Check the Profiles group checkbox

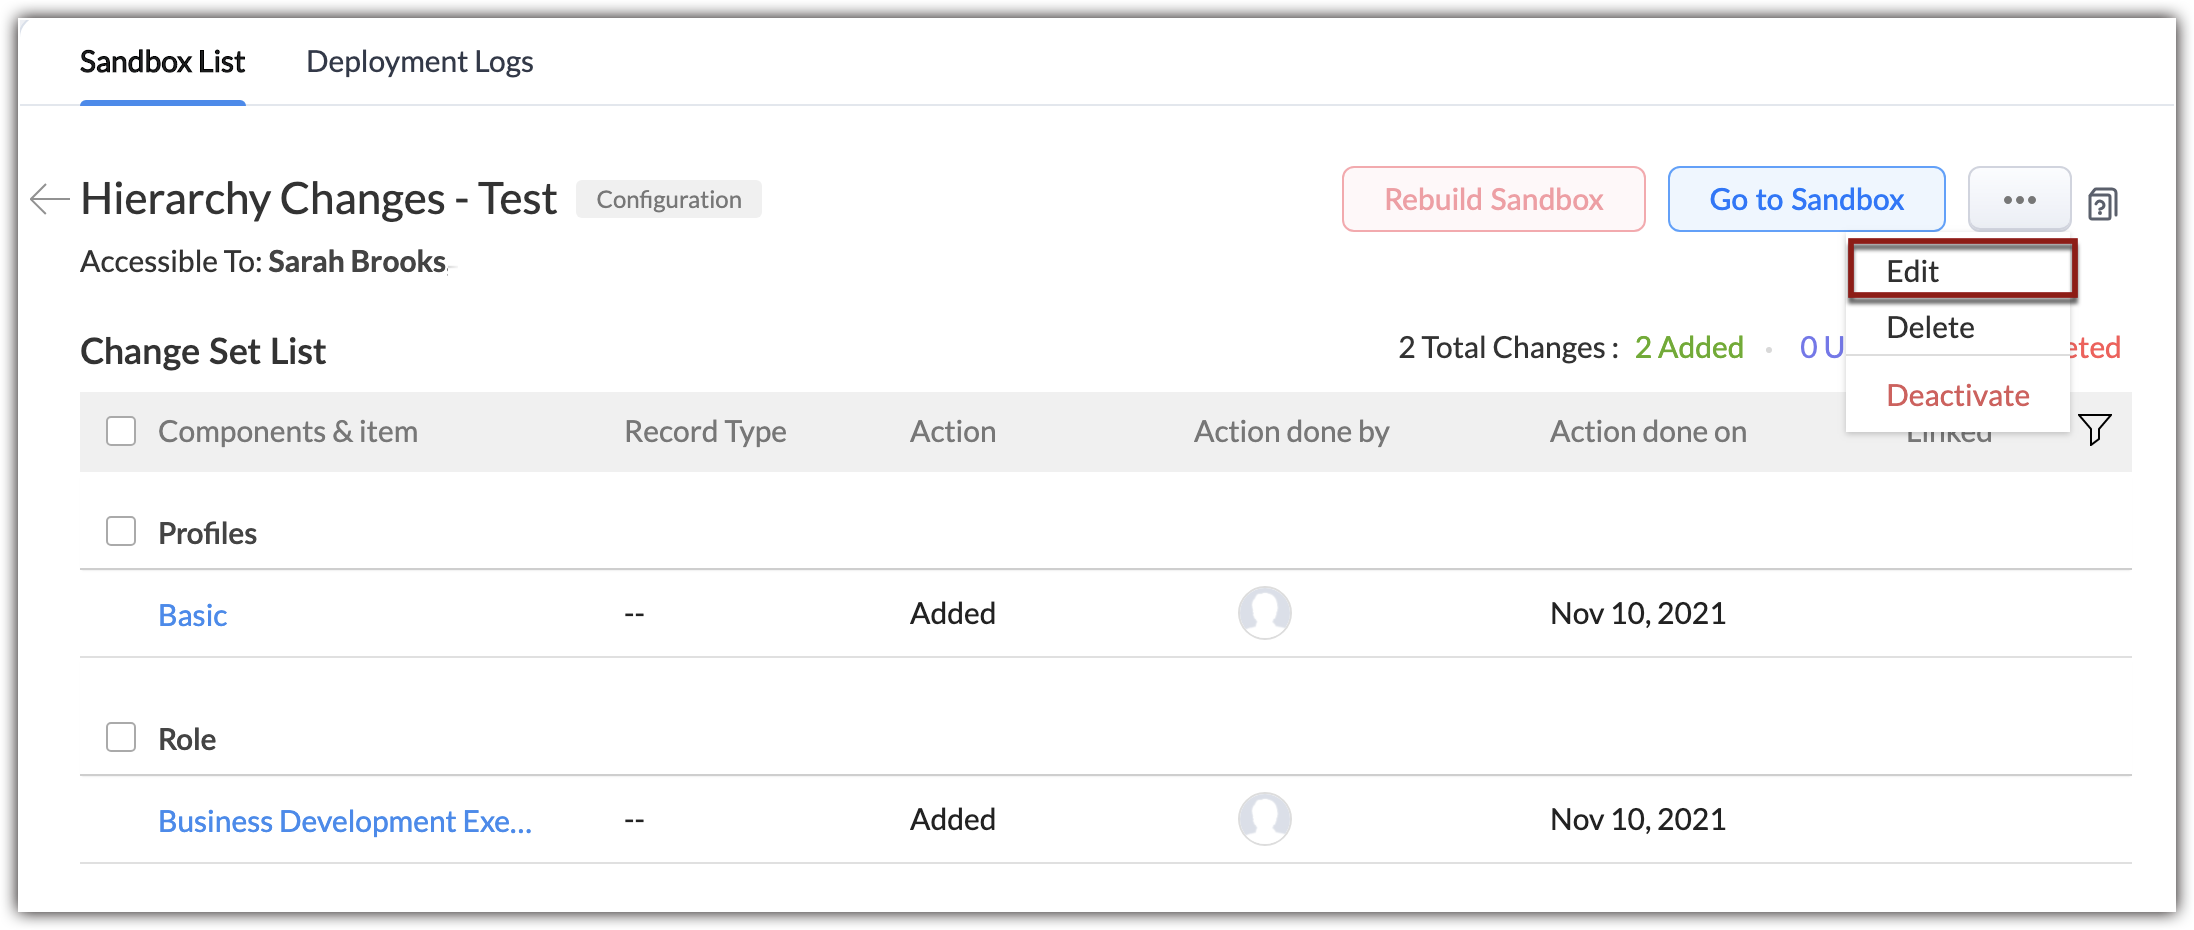click(x=121, y=531)
